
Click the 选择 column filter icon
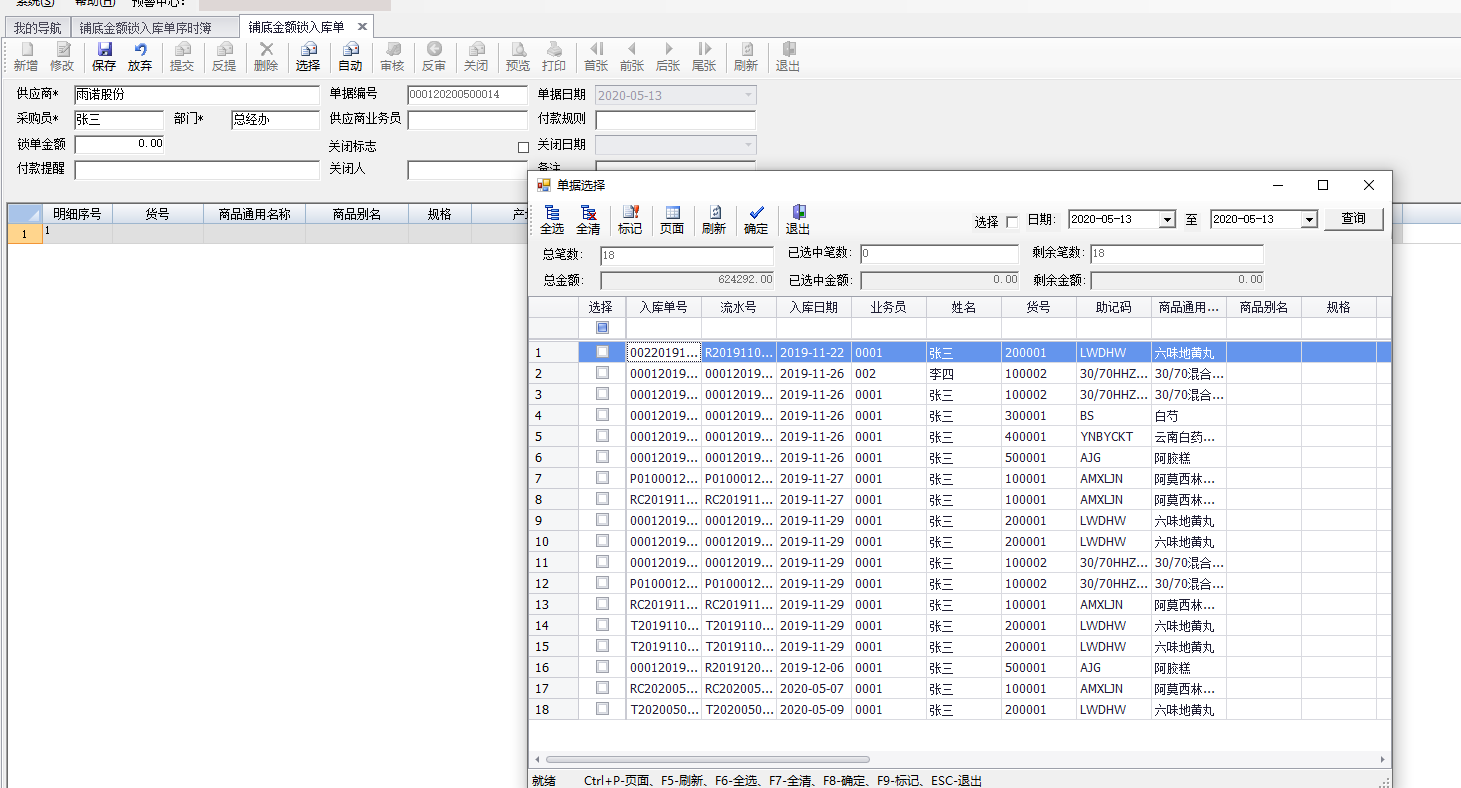602,328
